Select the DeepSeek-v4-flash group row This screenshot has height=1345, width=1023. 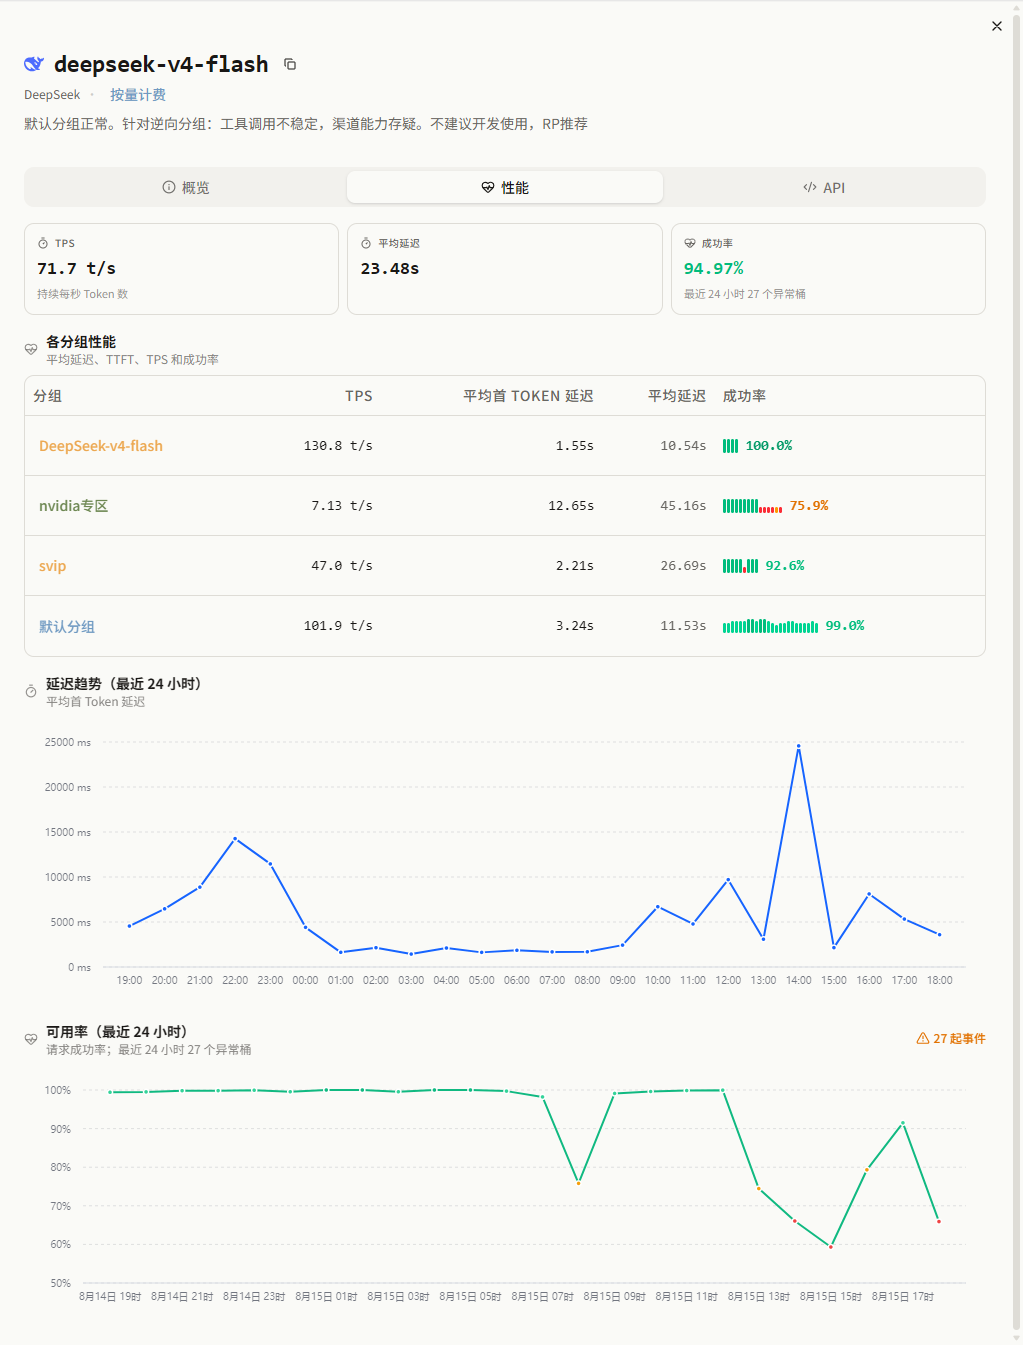[x=505, y=446]
